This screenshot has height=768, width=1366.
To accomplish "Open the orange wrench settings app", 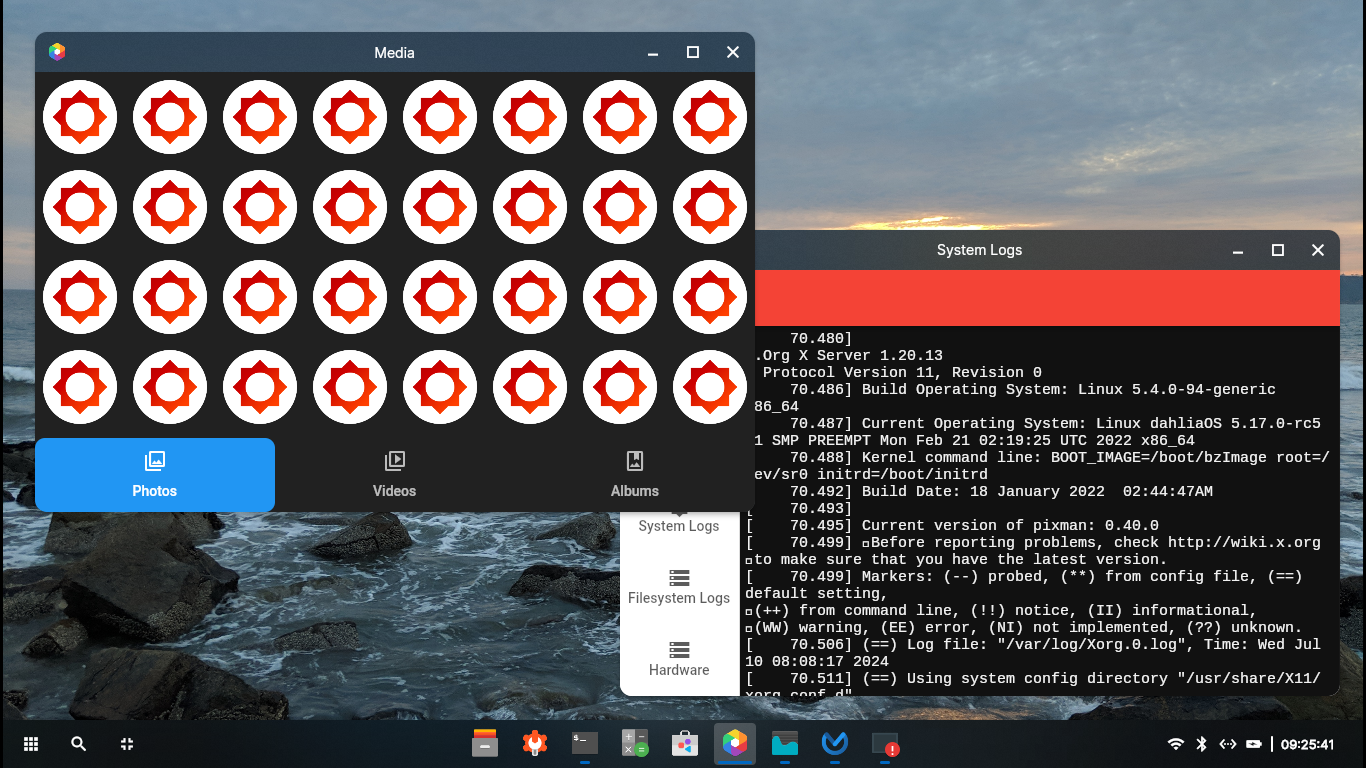I will point(535,744).
